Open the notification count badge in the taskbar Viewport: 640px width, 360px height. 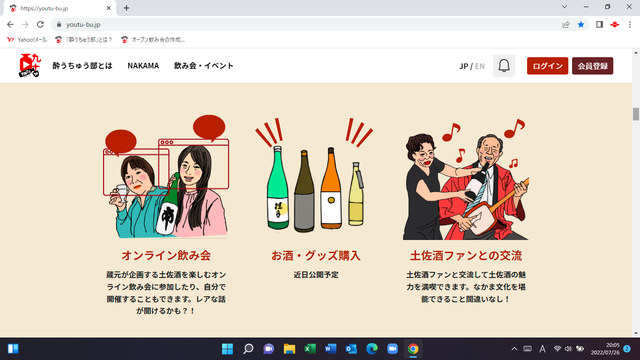tap(627, 349)
